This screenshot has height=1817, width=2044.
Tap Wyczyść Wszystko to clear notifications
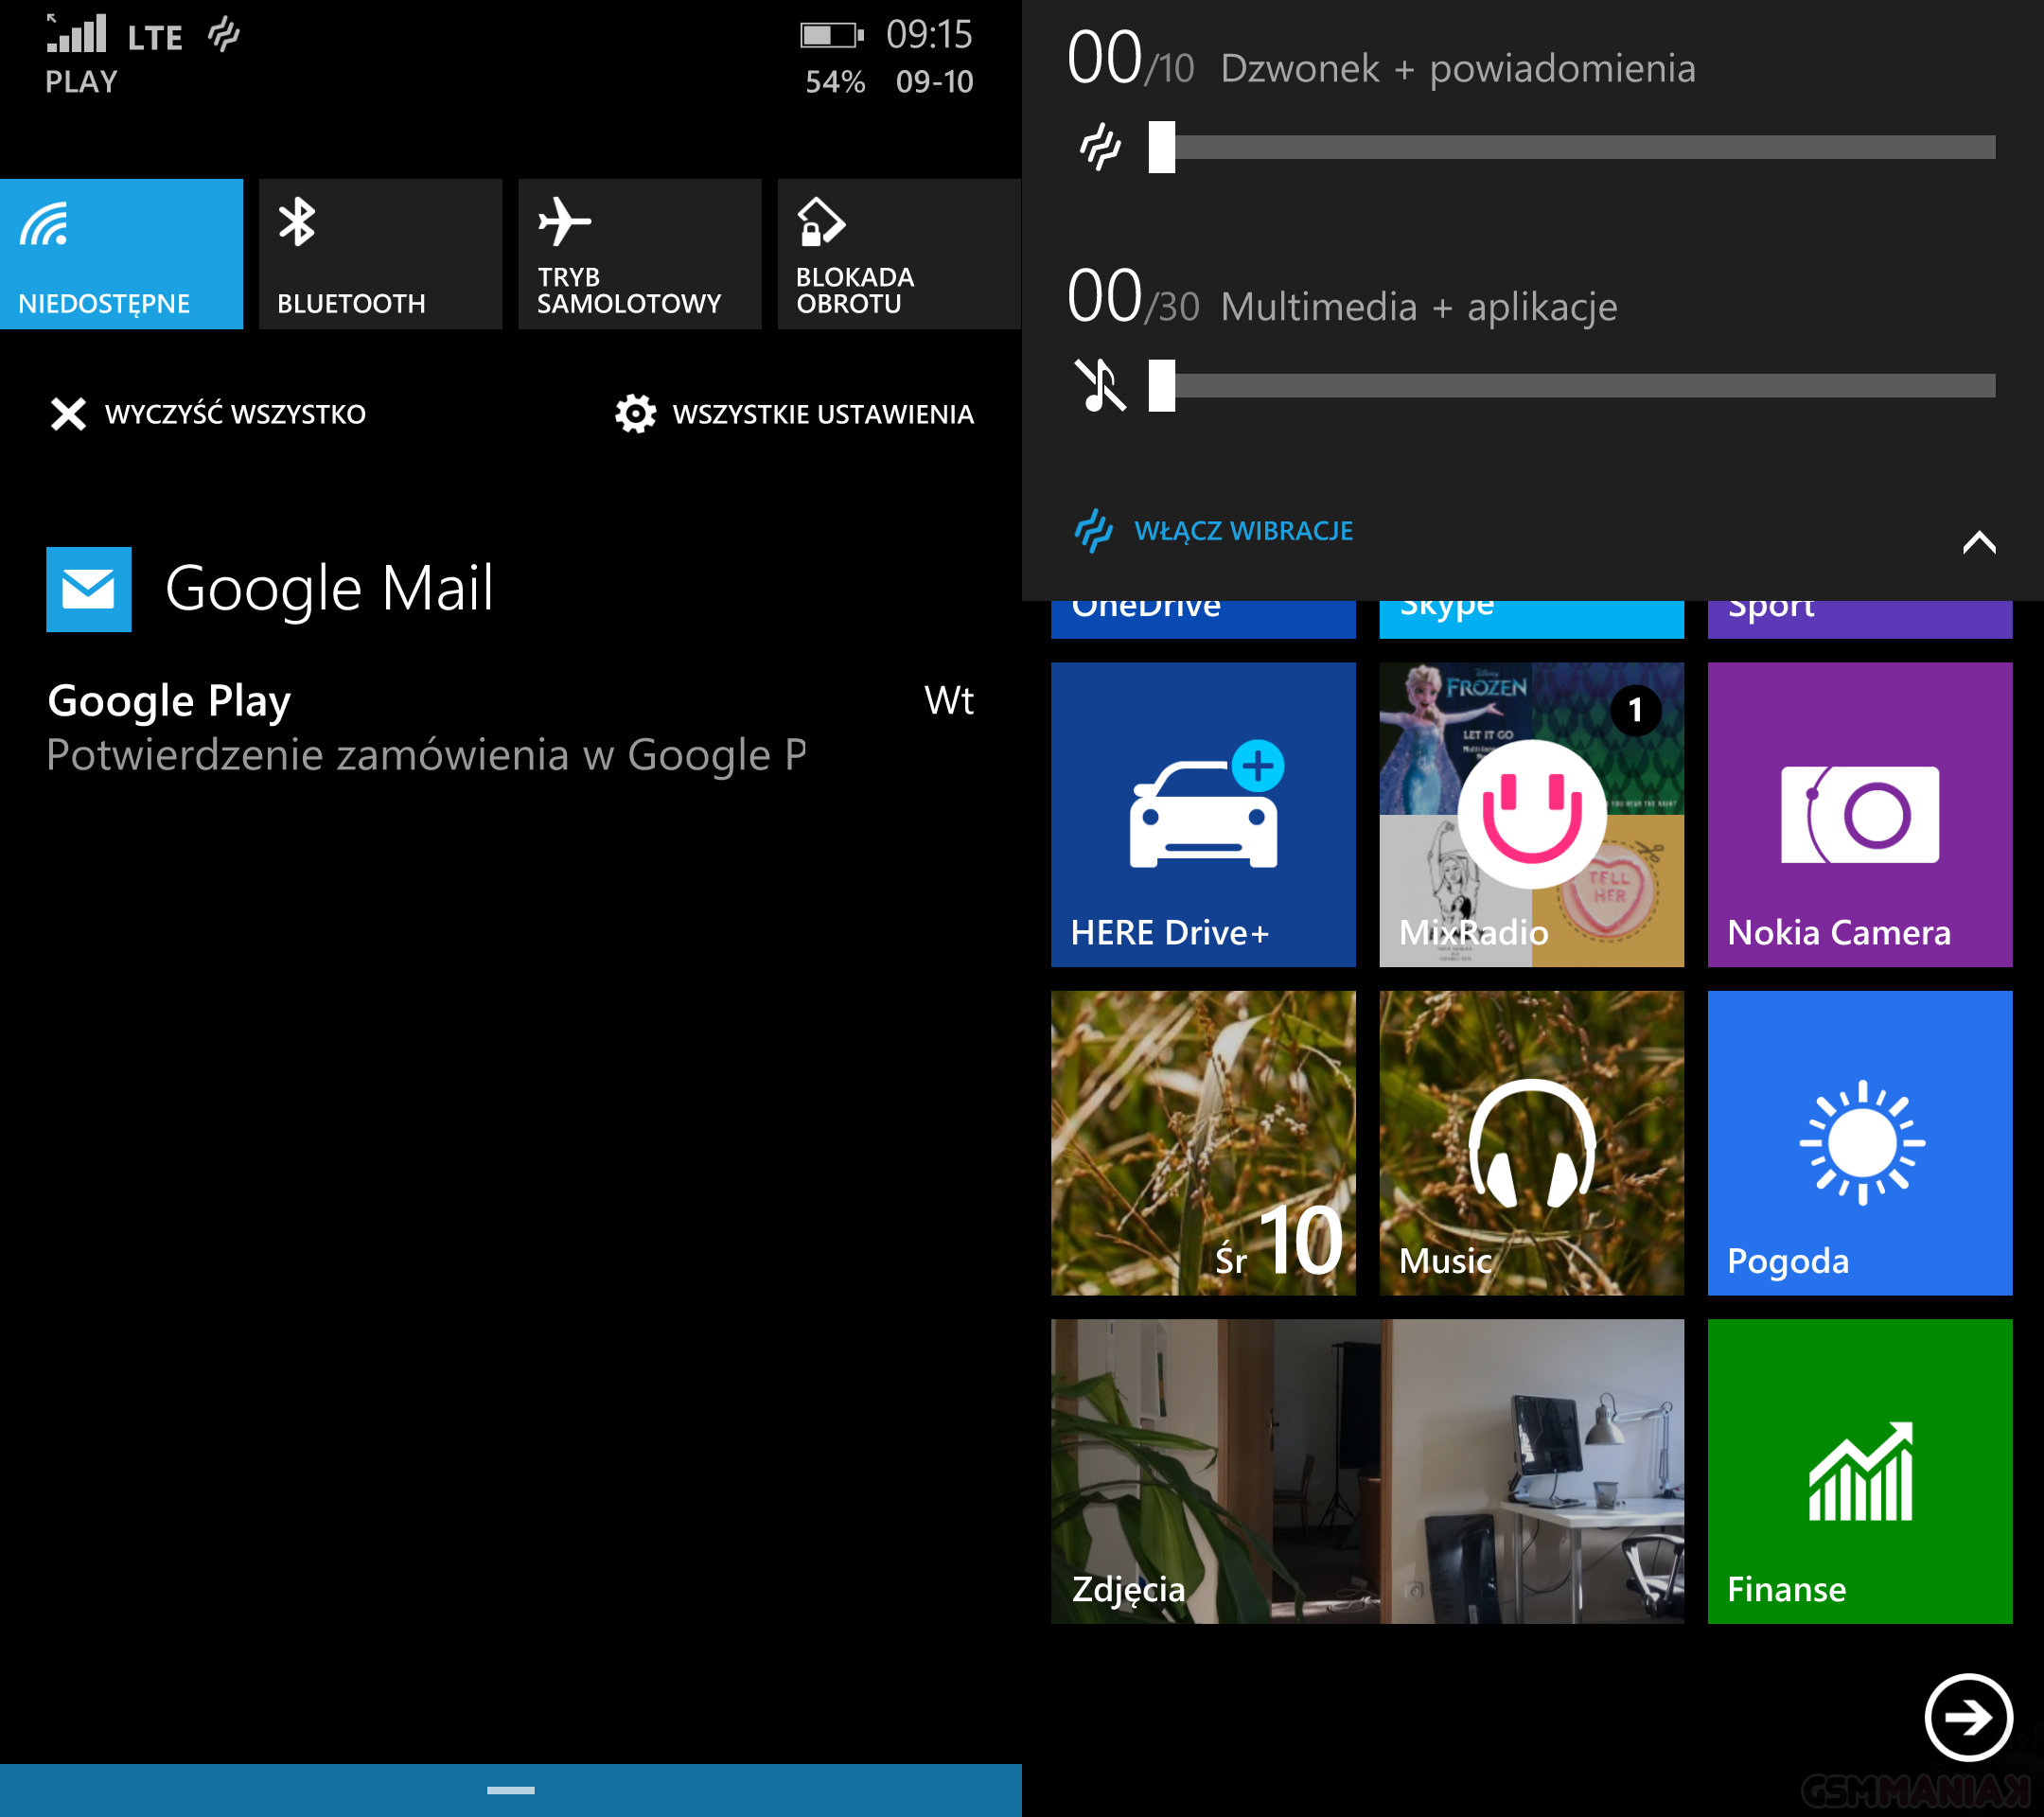208,414
